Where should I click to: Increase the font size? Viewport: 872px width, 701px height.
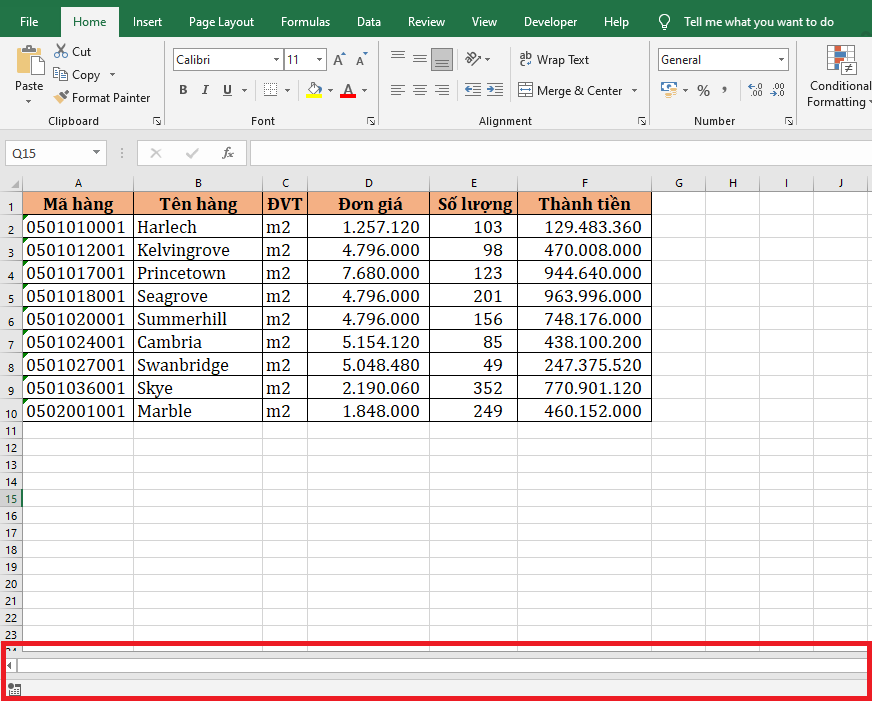coord(339,60)
